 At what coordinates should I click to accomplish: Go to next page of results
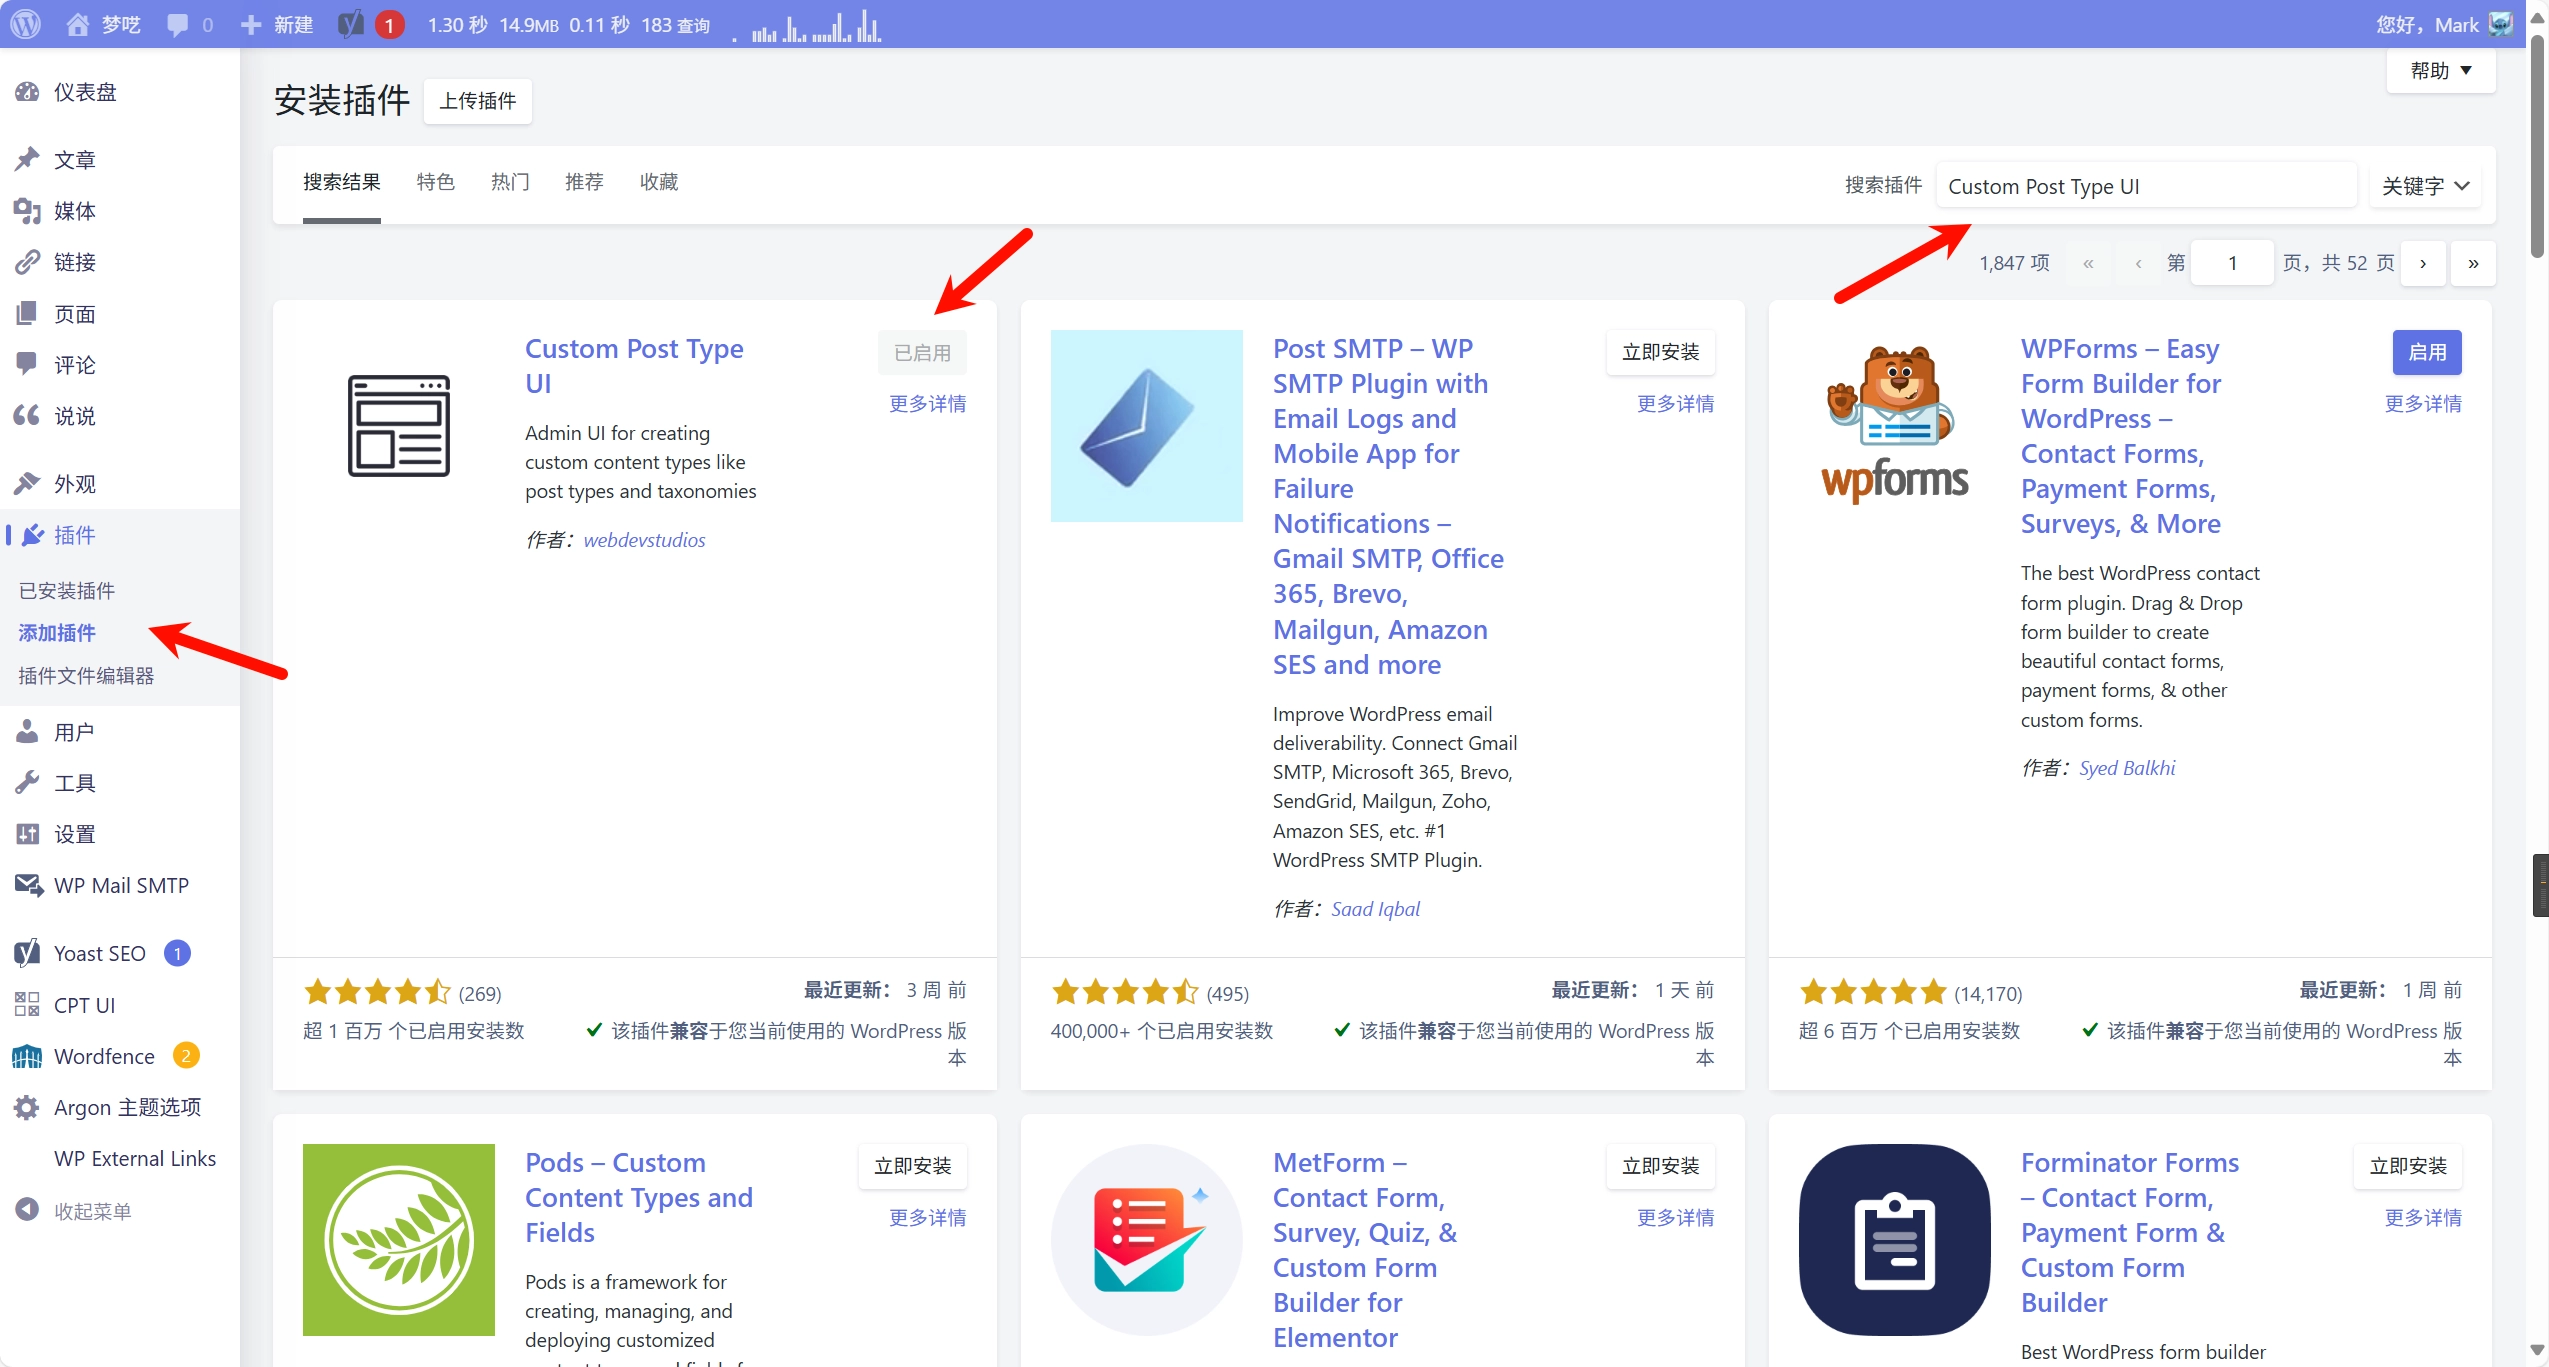(x=2423, y=264)
